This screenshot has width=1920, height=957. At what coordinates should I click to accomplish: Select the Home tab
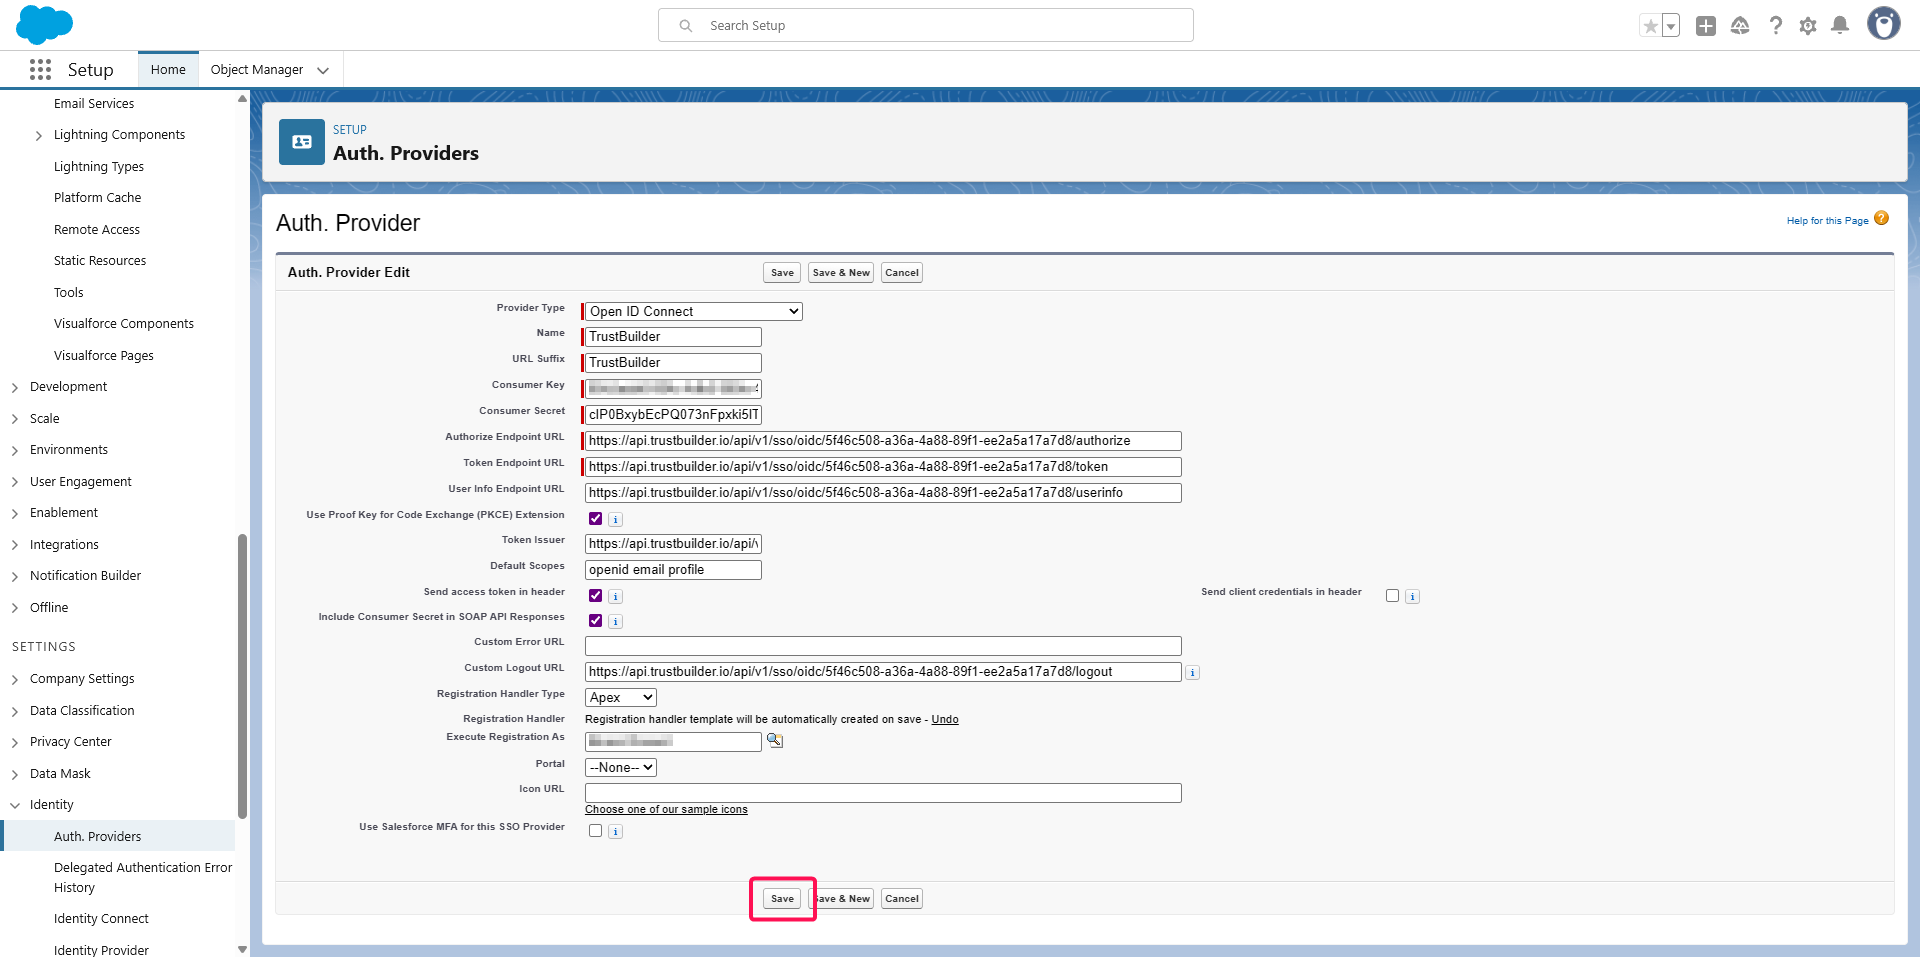pyautogui.click(x=168, y=70)
